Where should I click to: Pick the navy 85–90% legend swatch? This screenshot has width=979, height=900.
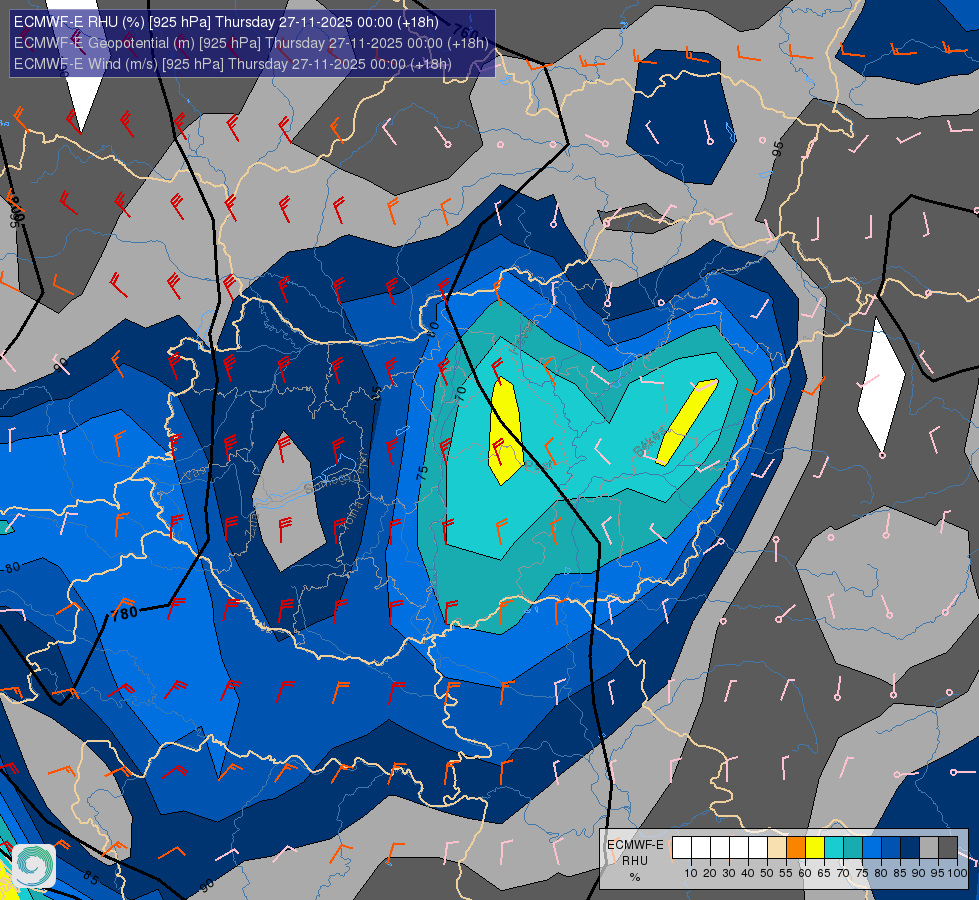pos(910,848)
